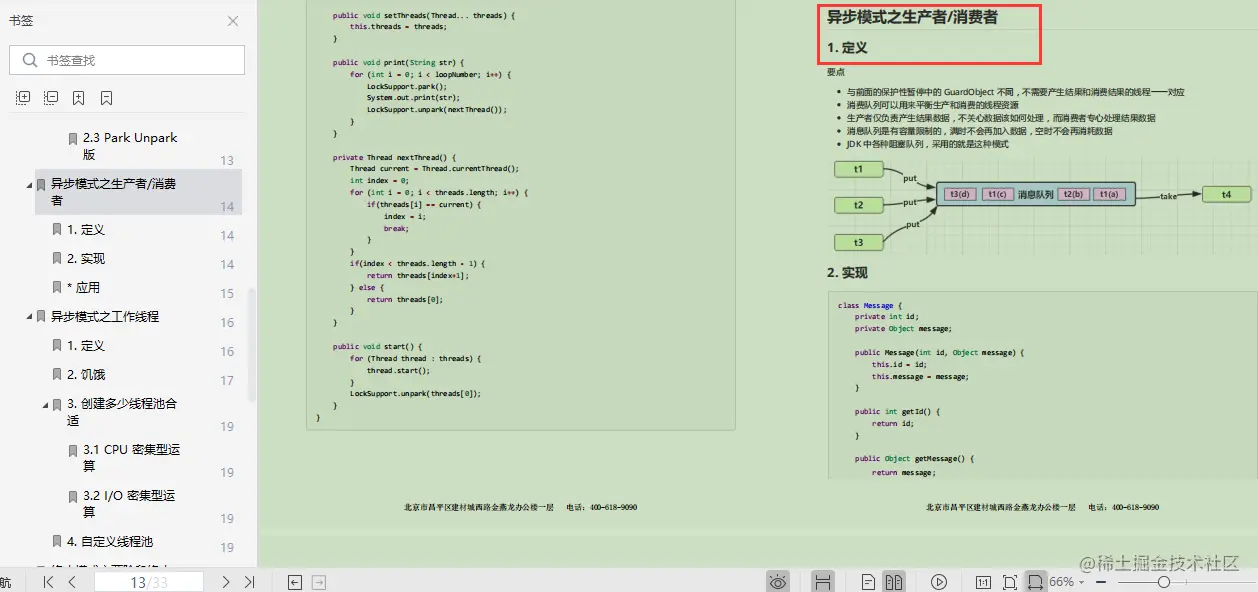Image resolution: width=1258 pixels, height=592 pixels.
Task: Collapse 异步模式之工作线程 bookmark node
Action: tap(28, 316)
